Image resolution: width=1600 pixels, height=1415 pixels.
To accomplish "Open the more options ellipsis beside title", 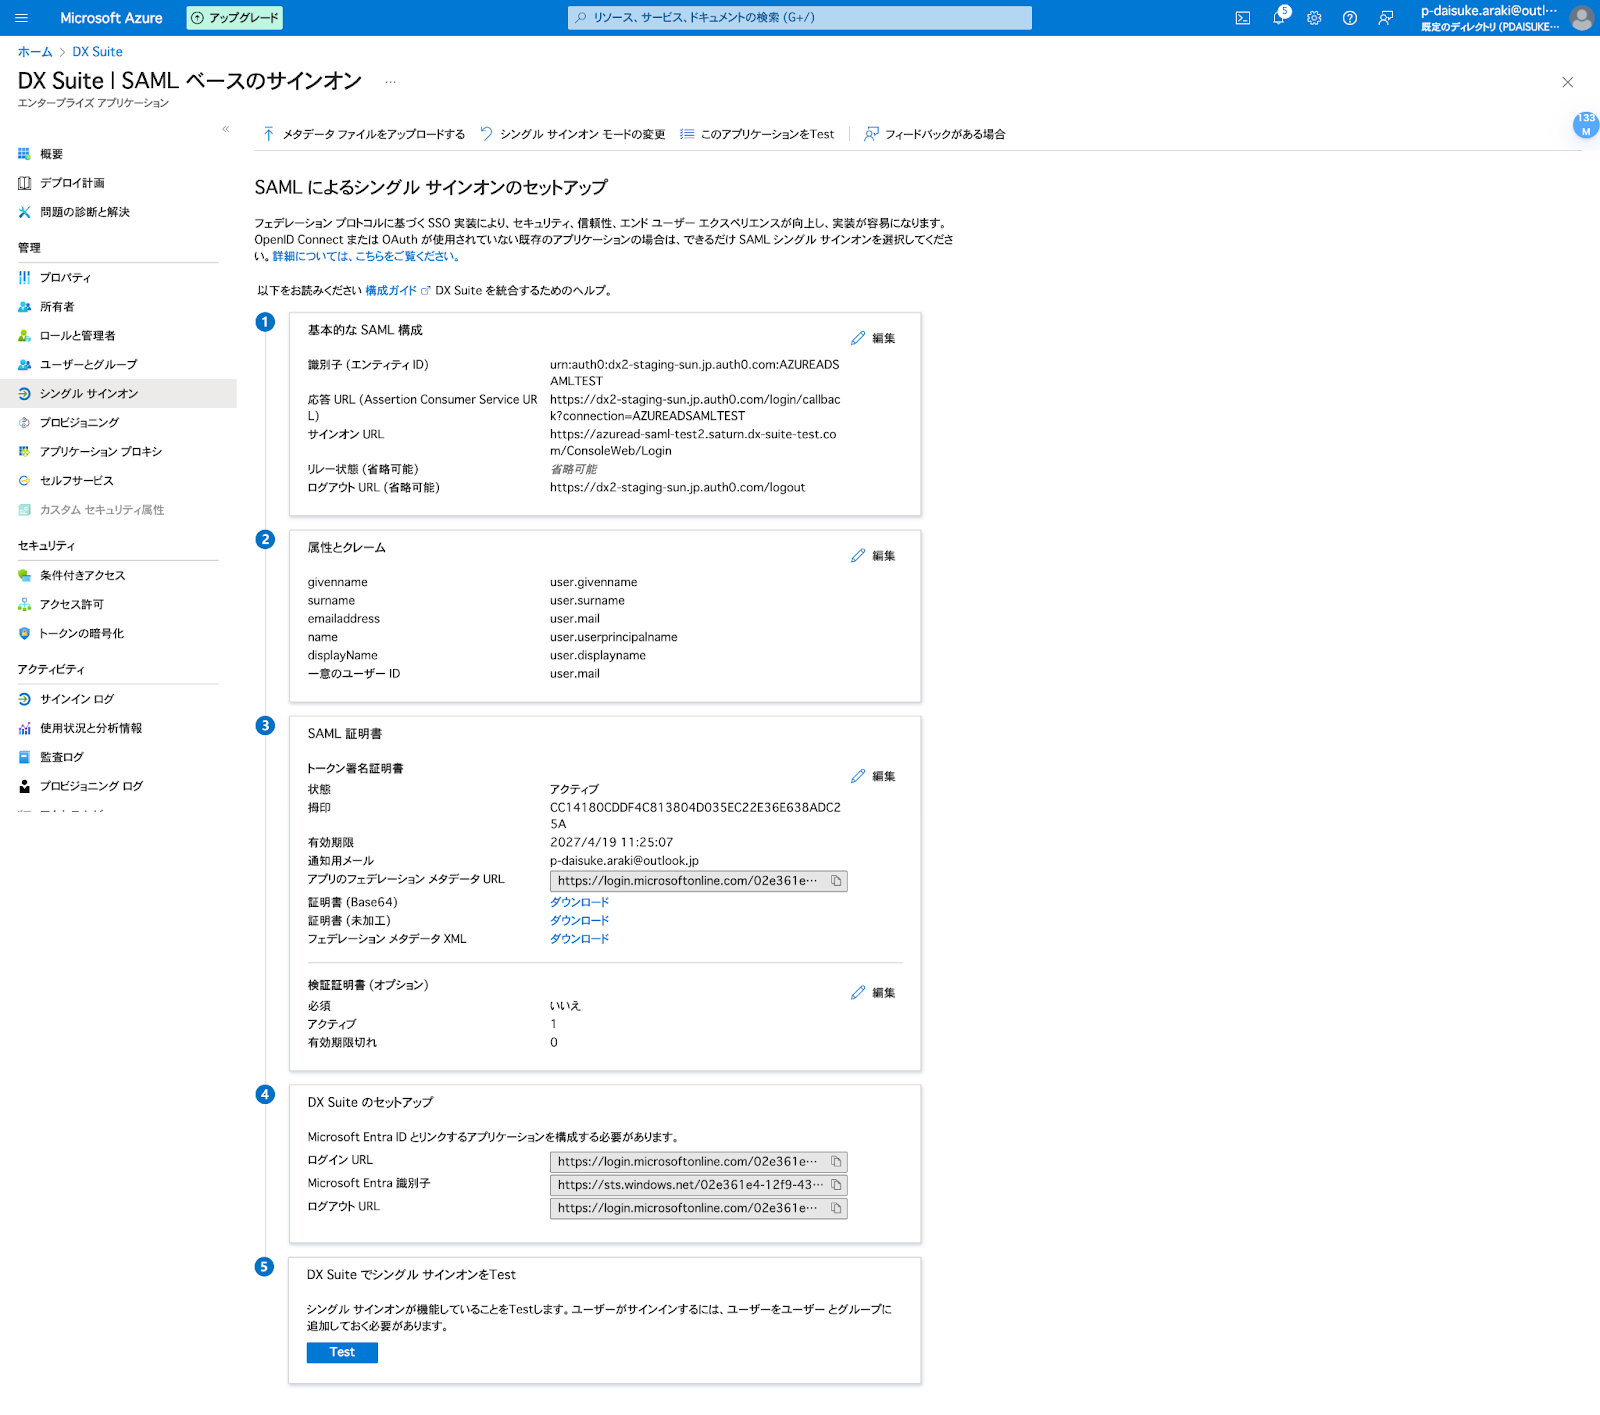I will coord(390,82).
